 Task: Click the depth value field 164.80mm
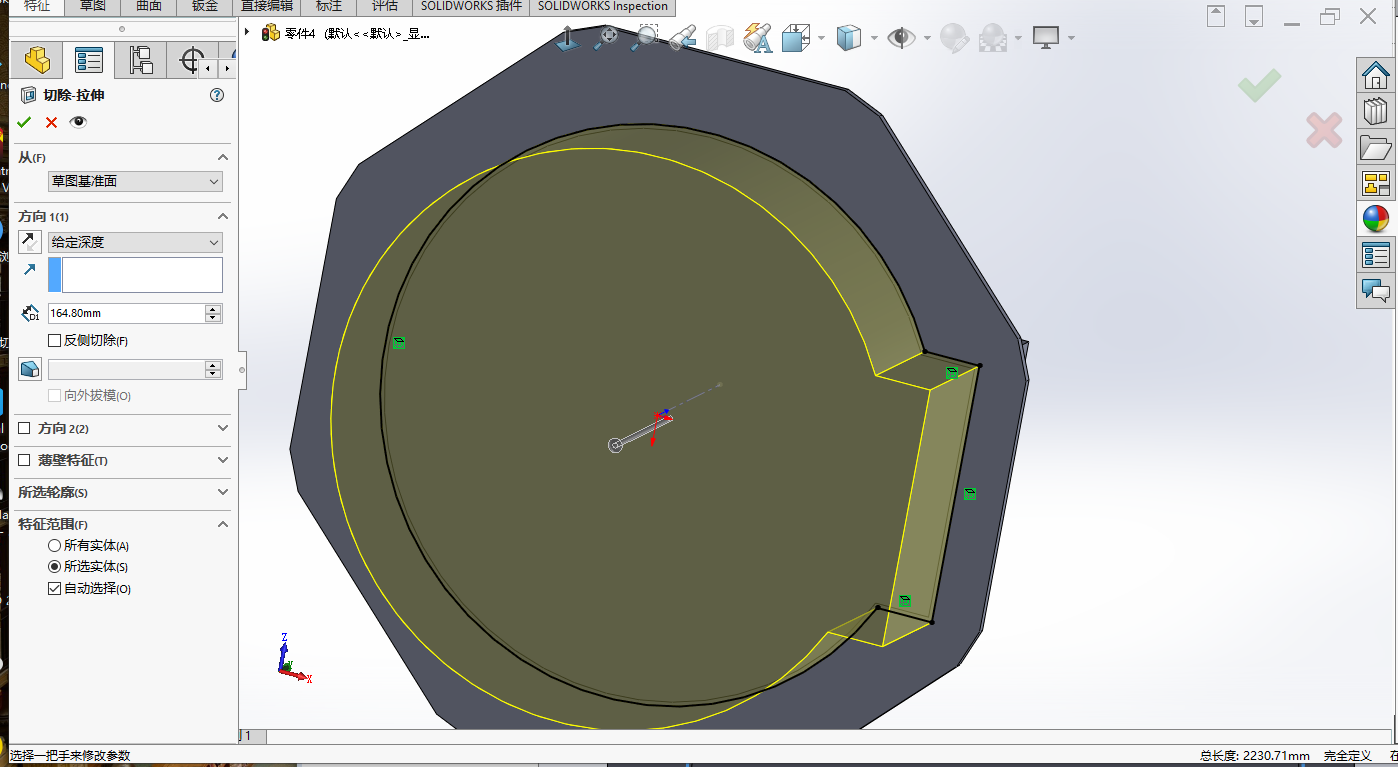[126, 313]
